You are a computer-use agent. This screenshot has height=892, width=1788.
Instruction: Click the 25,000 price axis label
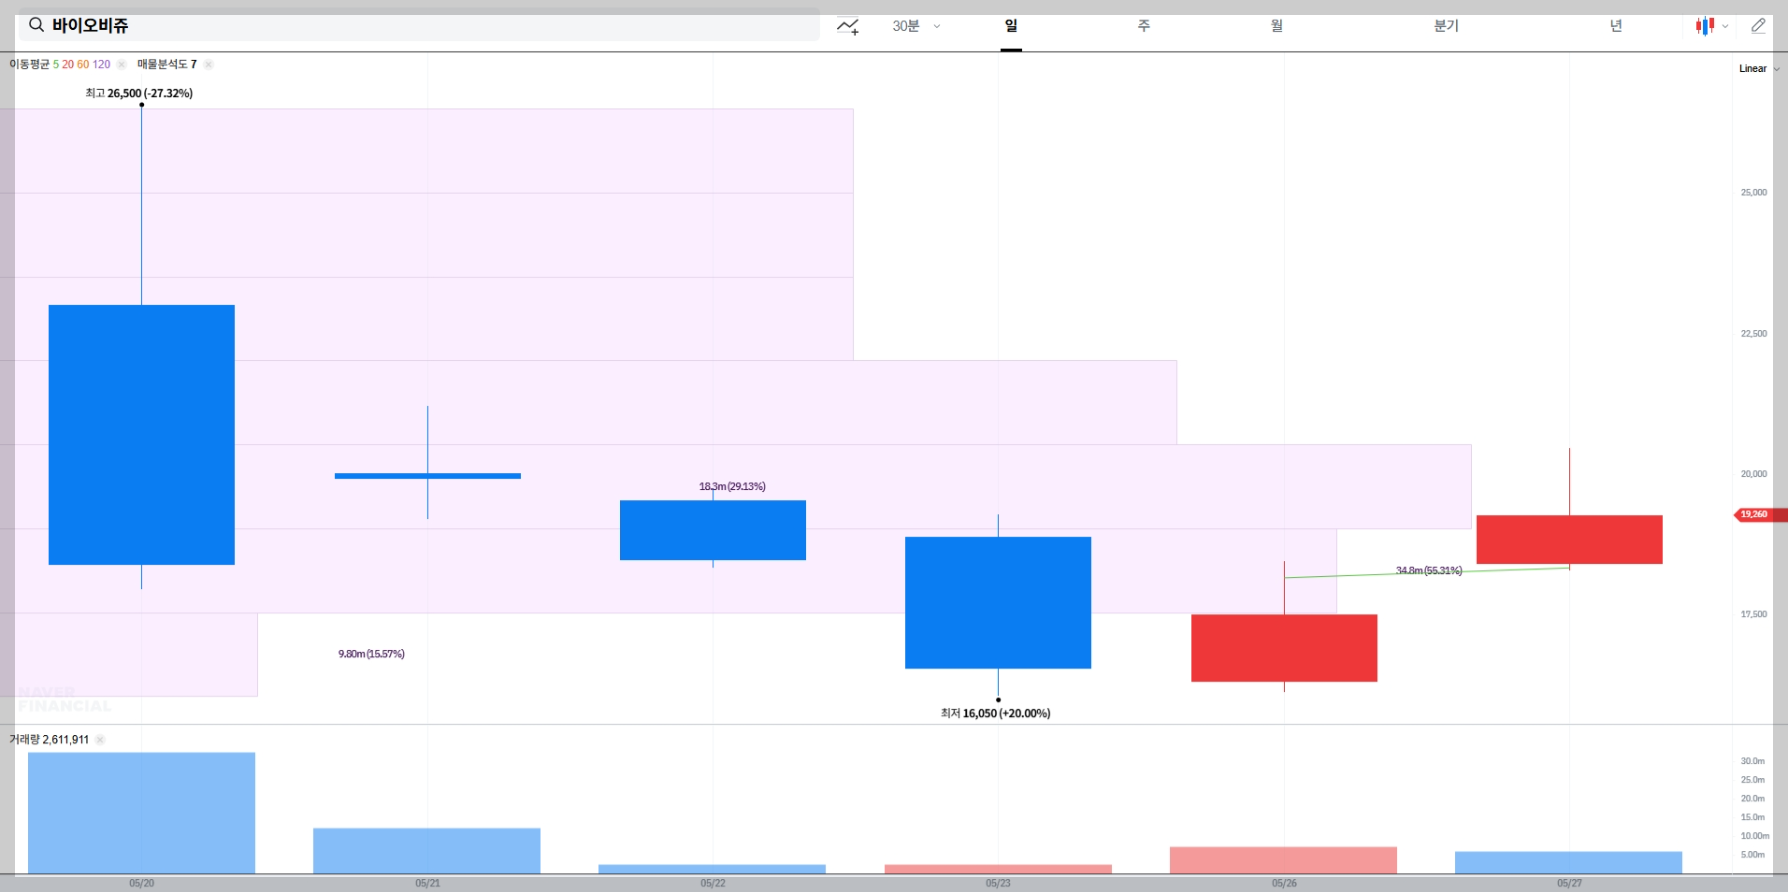1753,192
